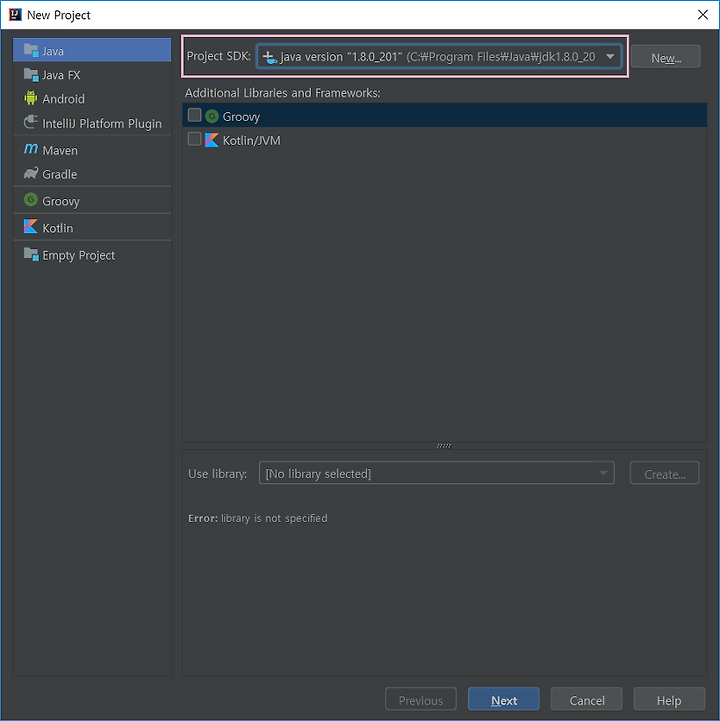Select the Java FX label in the list
Viewport: 720px width, 721px height.
tap(61, 75)
